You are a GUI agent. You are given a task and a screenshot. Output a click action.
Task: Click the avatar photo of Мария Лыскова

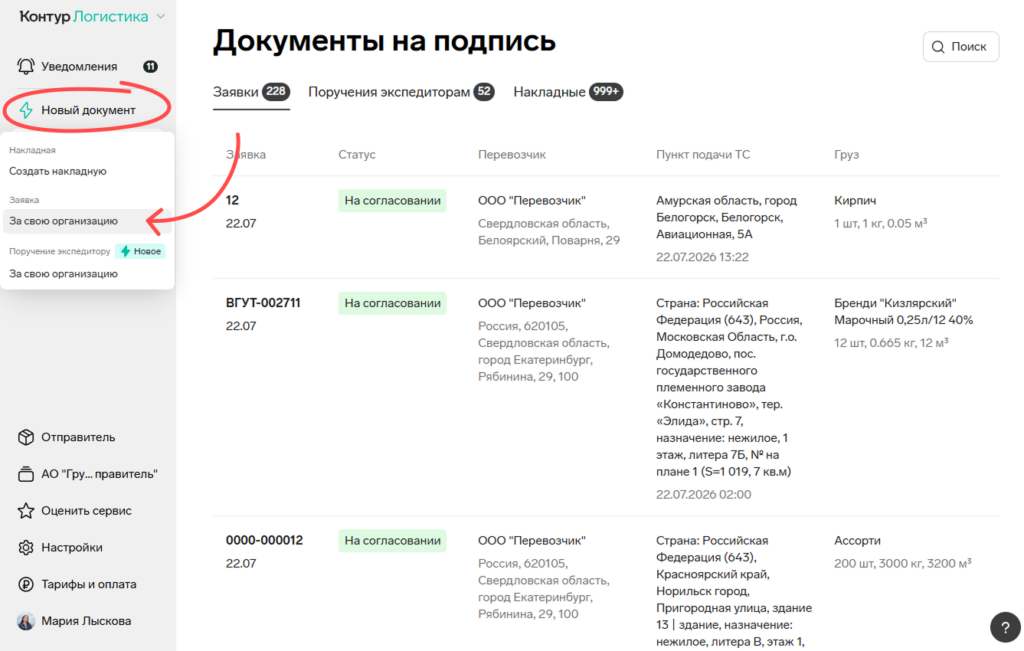(25, 621)
